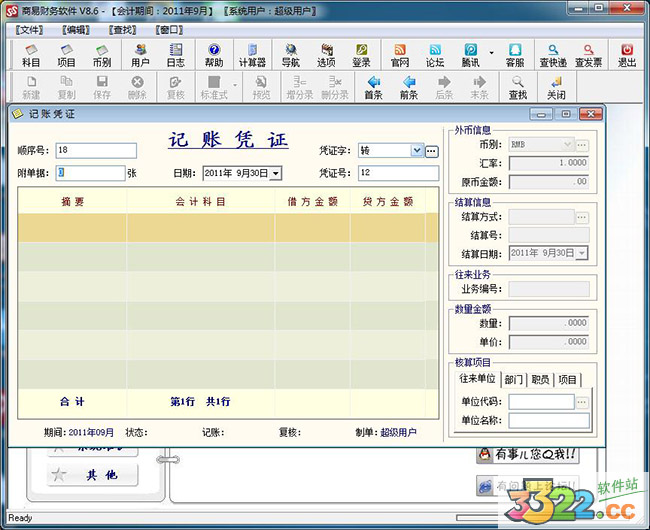The width and height of the screenshot is (650, 530).
Task: Go to previous voucher with 前条
Action: click(x=409, y=88)
